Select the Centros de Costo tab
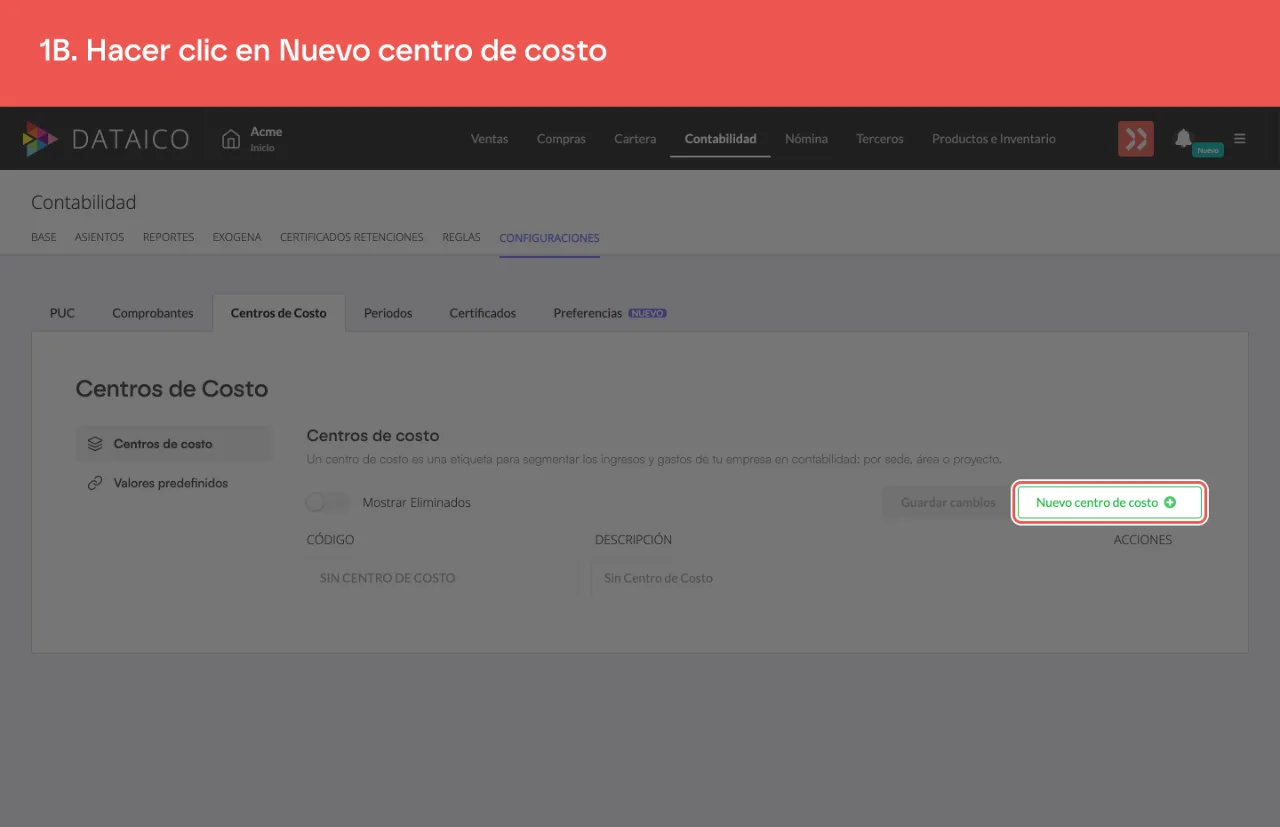This screenshot has height=827, width=1280. [x=278, y=313]
